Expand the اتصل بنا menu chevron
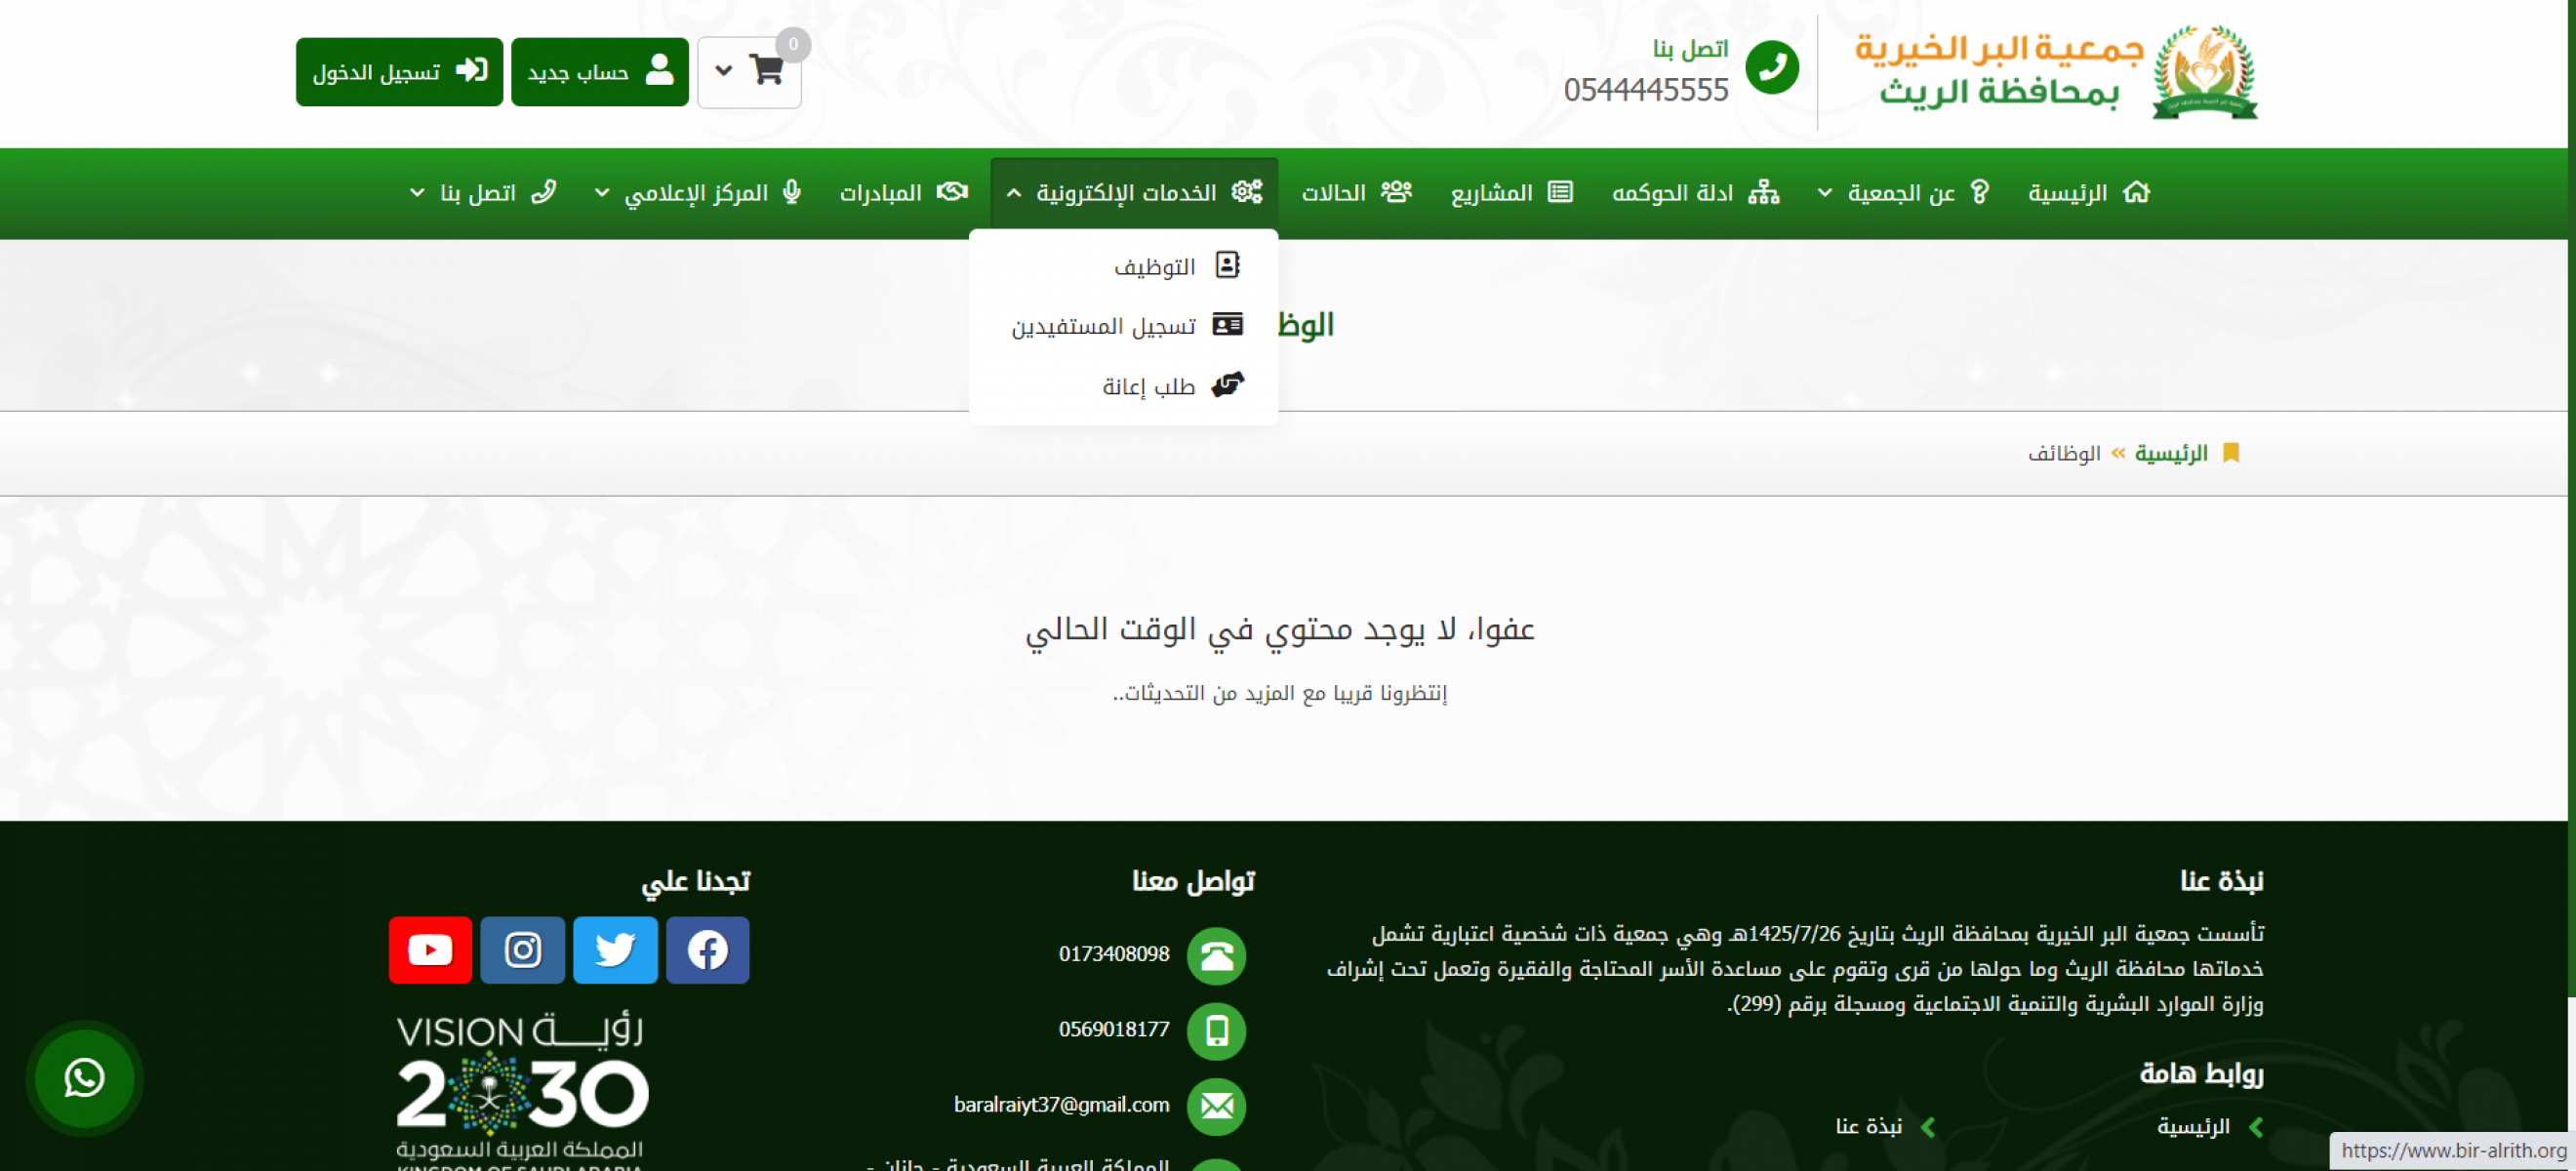 [x=417, y=192]
